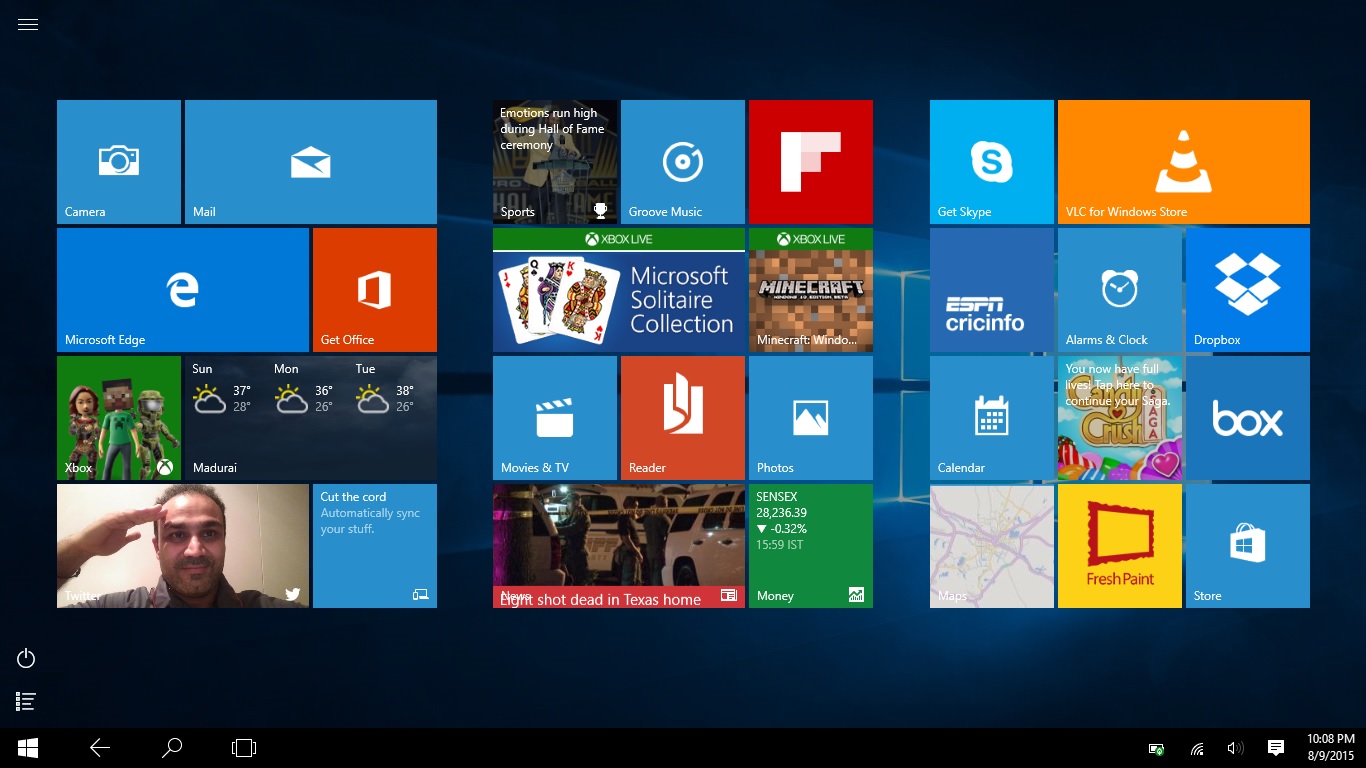Open the Dropbox tile
The height and width of the screenshot is (768, 1366).
pos(1248,290)
